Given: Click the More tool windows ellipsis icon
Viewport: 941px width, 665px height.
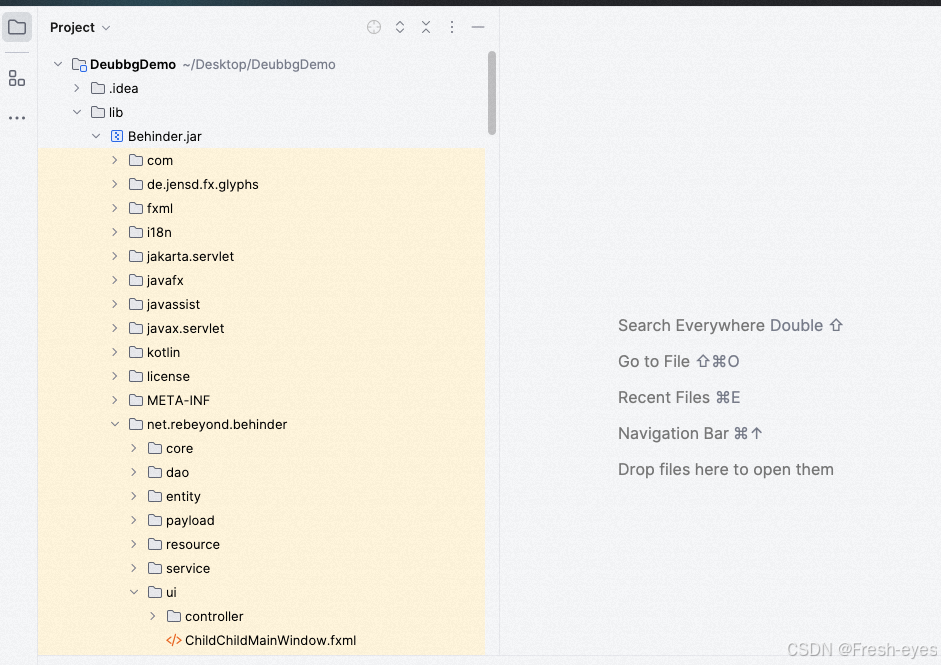Looking at the screenshot, I should tap(16, 118).
